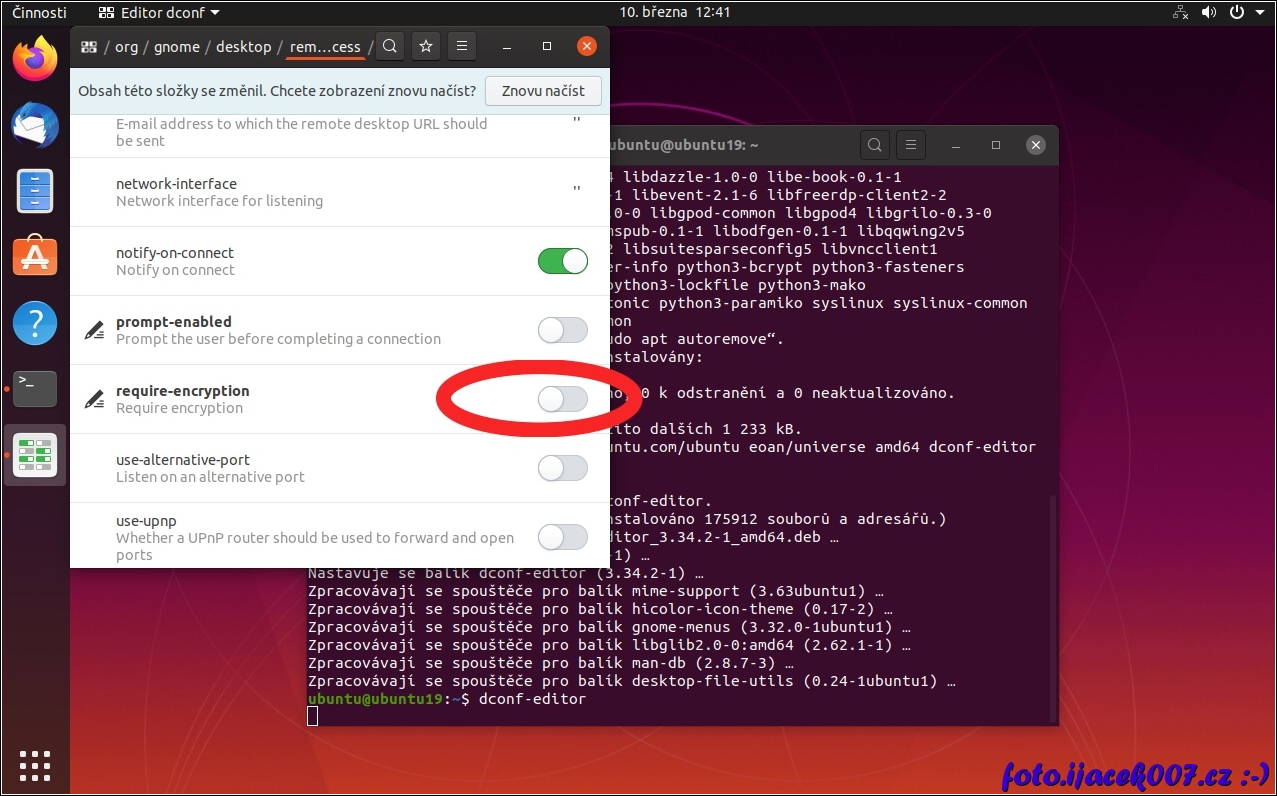Open Firefox from the dock

[x=35, y=59]
